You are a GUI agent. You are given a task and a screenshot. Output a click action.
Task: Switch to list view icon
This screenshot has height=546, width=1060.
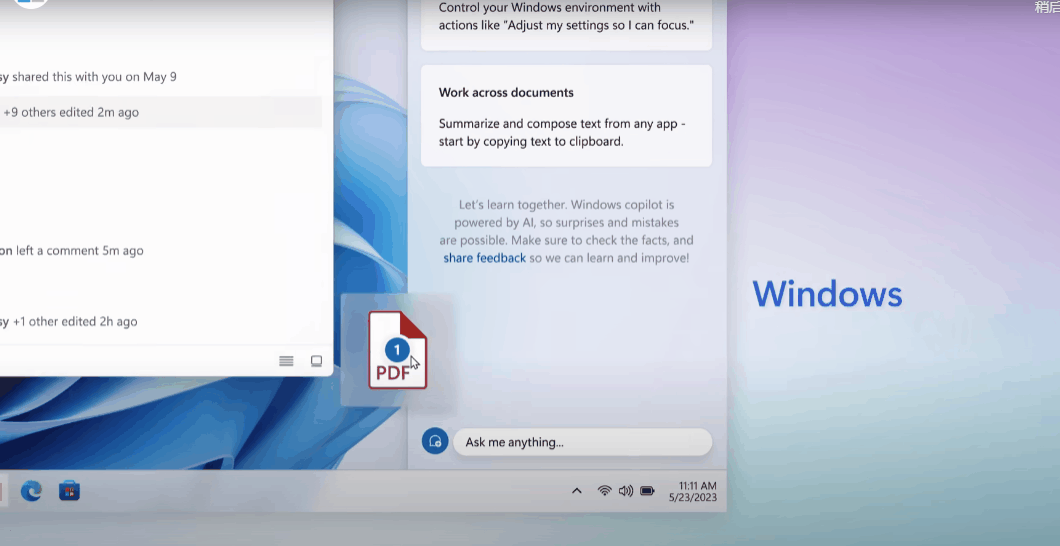click(287, 361)
